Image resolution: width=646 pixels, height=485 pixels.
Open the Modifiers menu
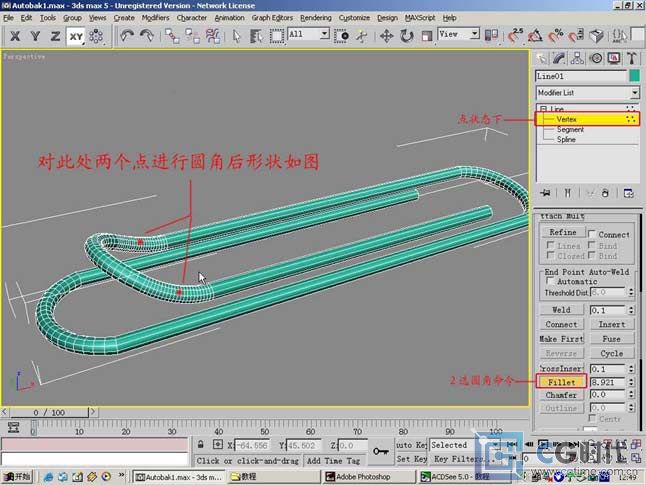pos(155,18)
